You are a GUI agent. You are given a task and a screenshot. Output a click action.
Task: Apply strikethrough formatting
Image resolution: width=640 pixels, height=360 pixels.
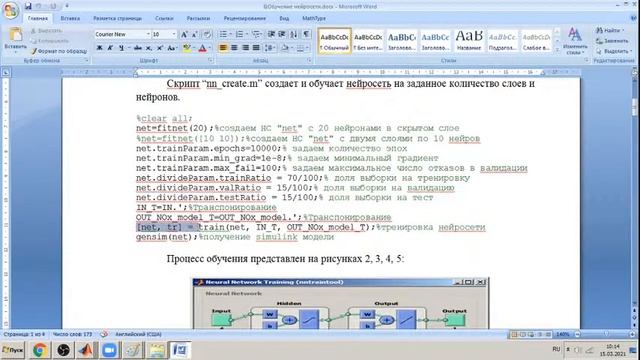tap(138, 48)
